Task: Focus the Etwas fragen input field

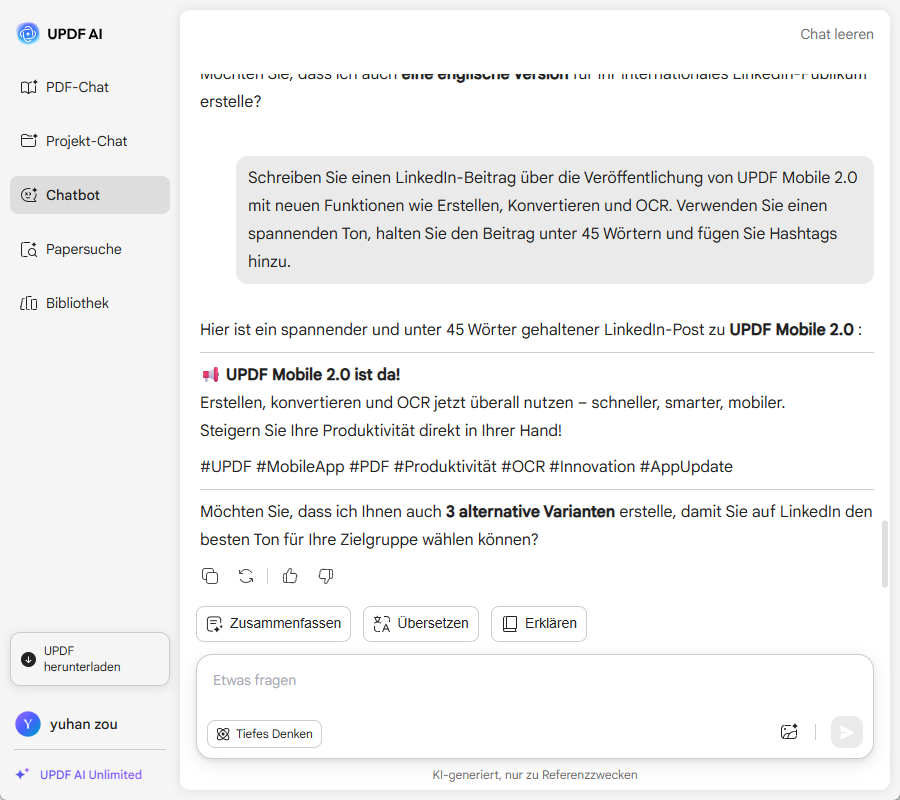Action: [534, 681]
